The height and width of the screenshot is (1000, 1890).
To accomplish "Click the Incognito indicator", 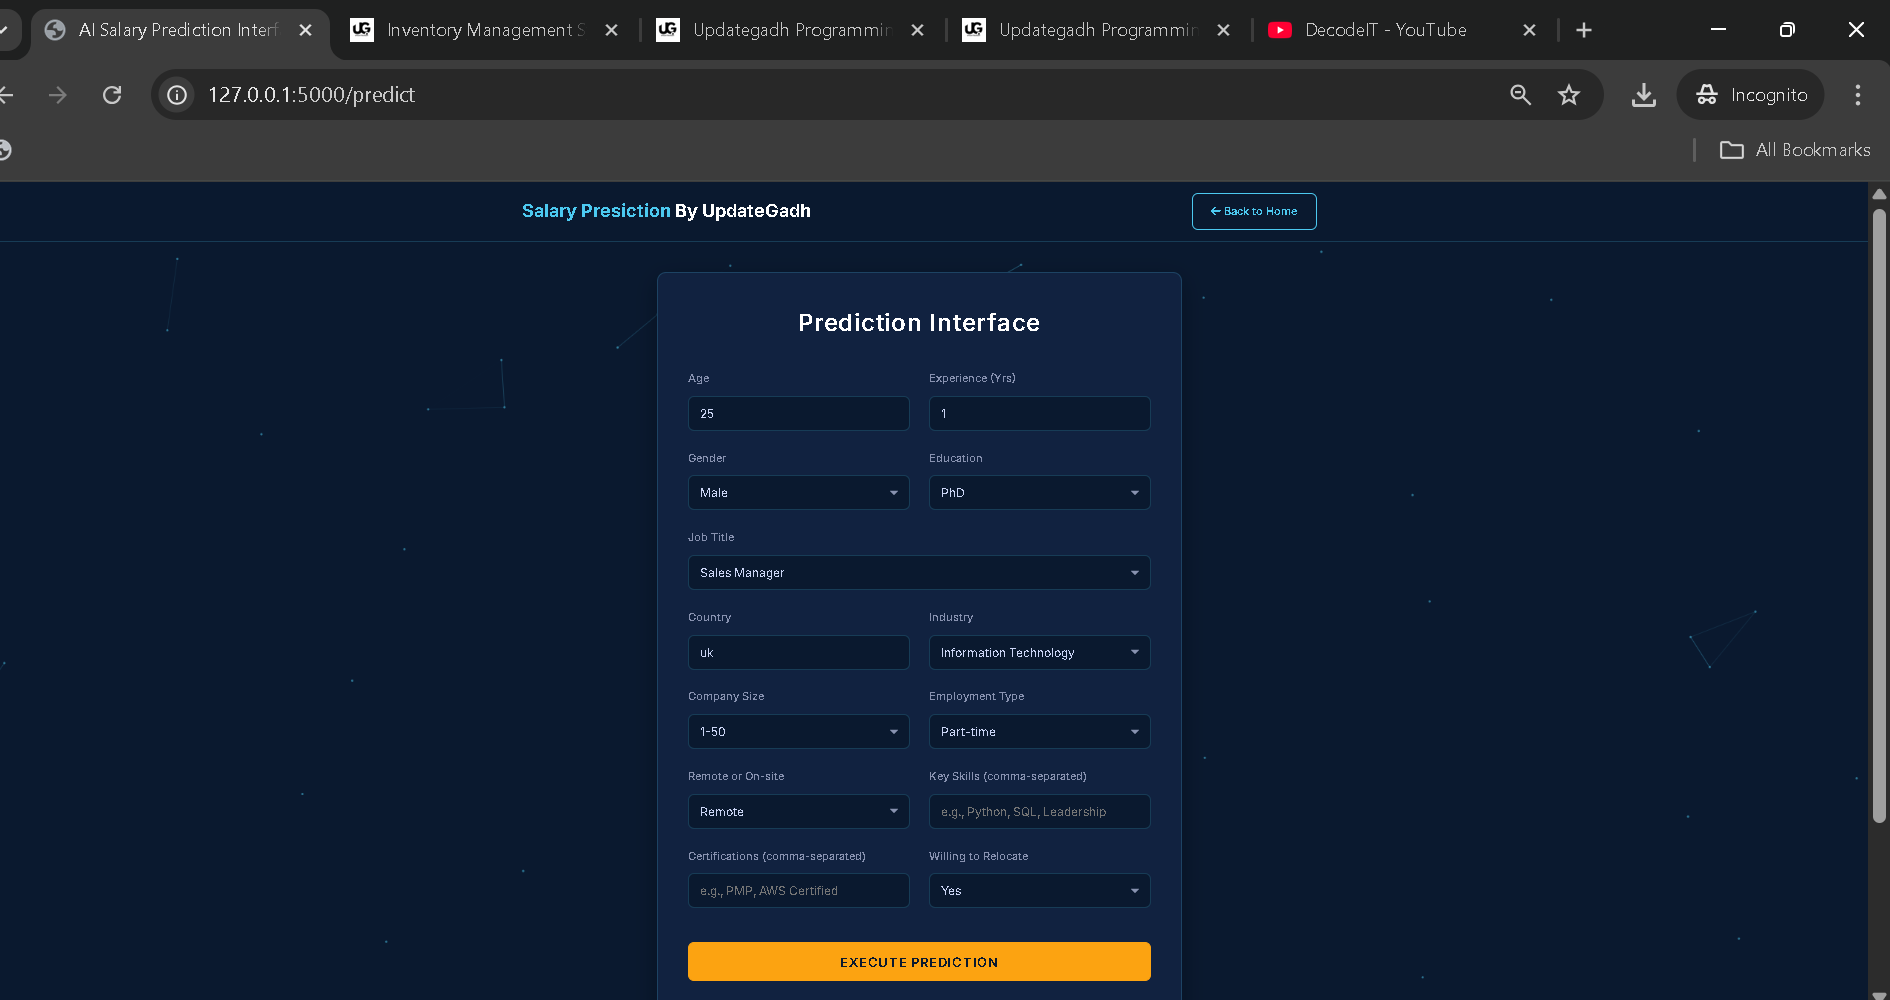I will [1751, 95].
